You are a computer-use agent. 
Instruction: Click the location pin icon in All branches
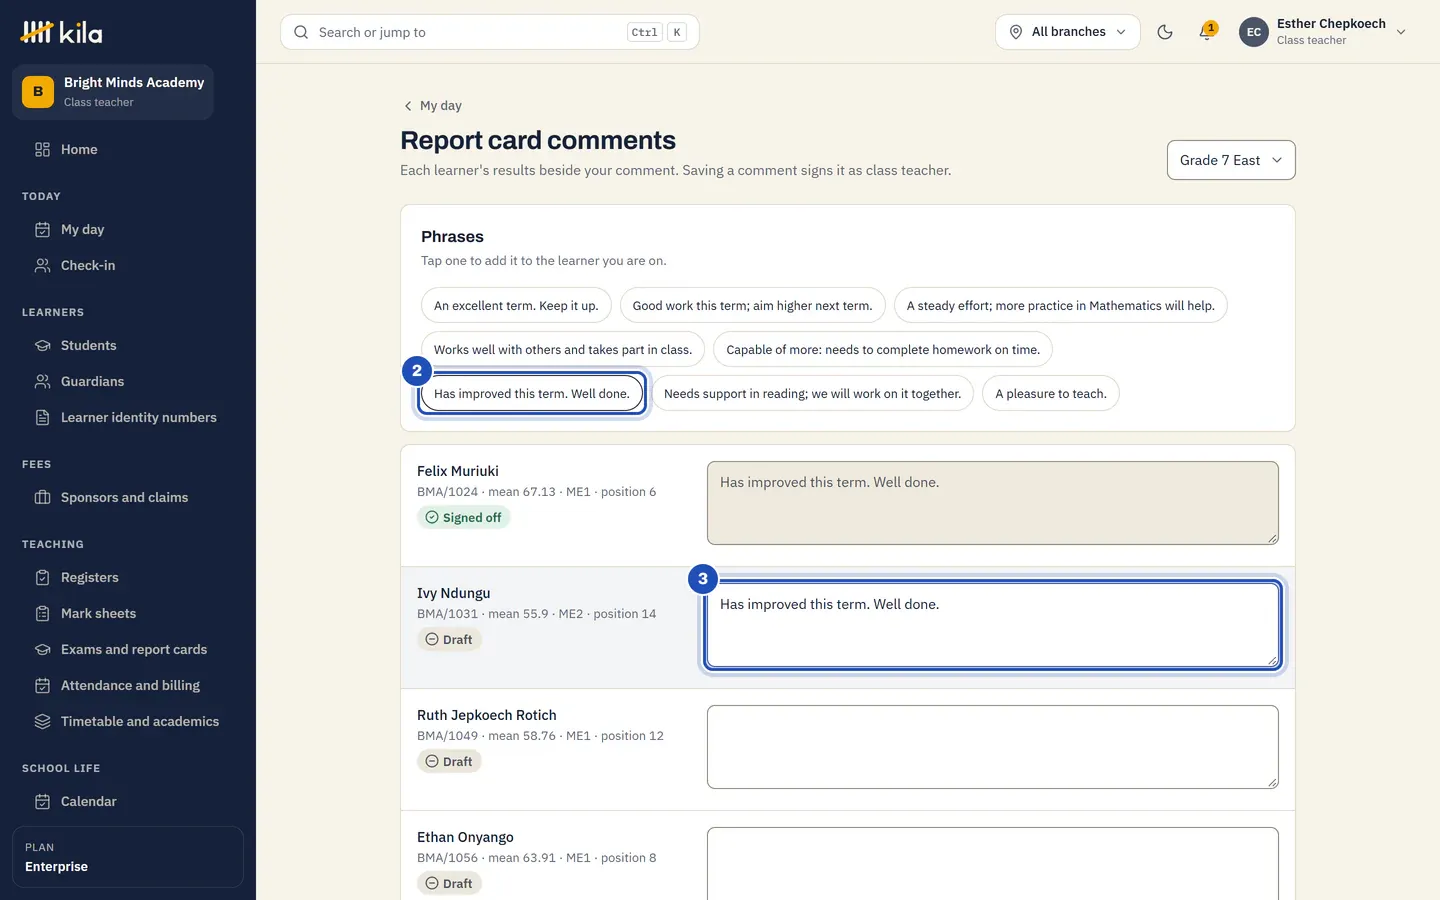point(1016,32)
